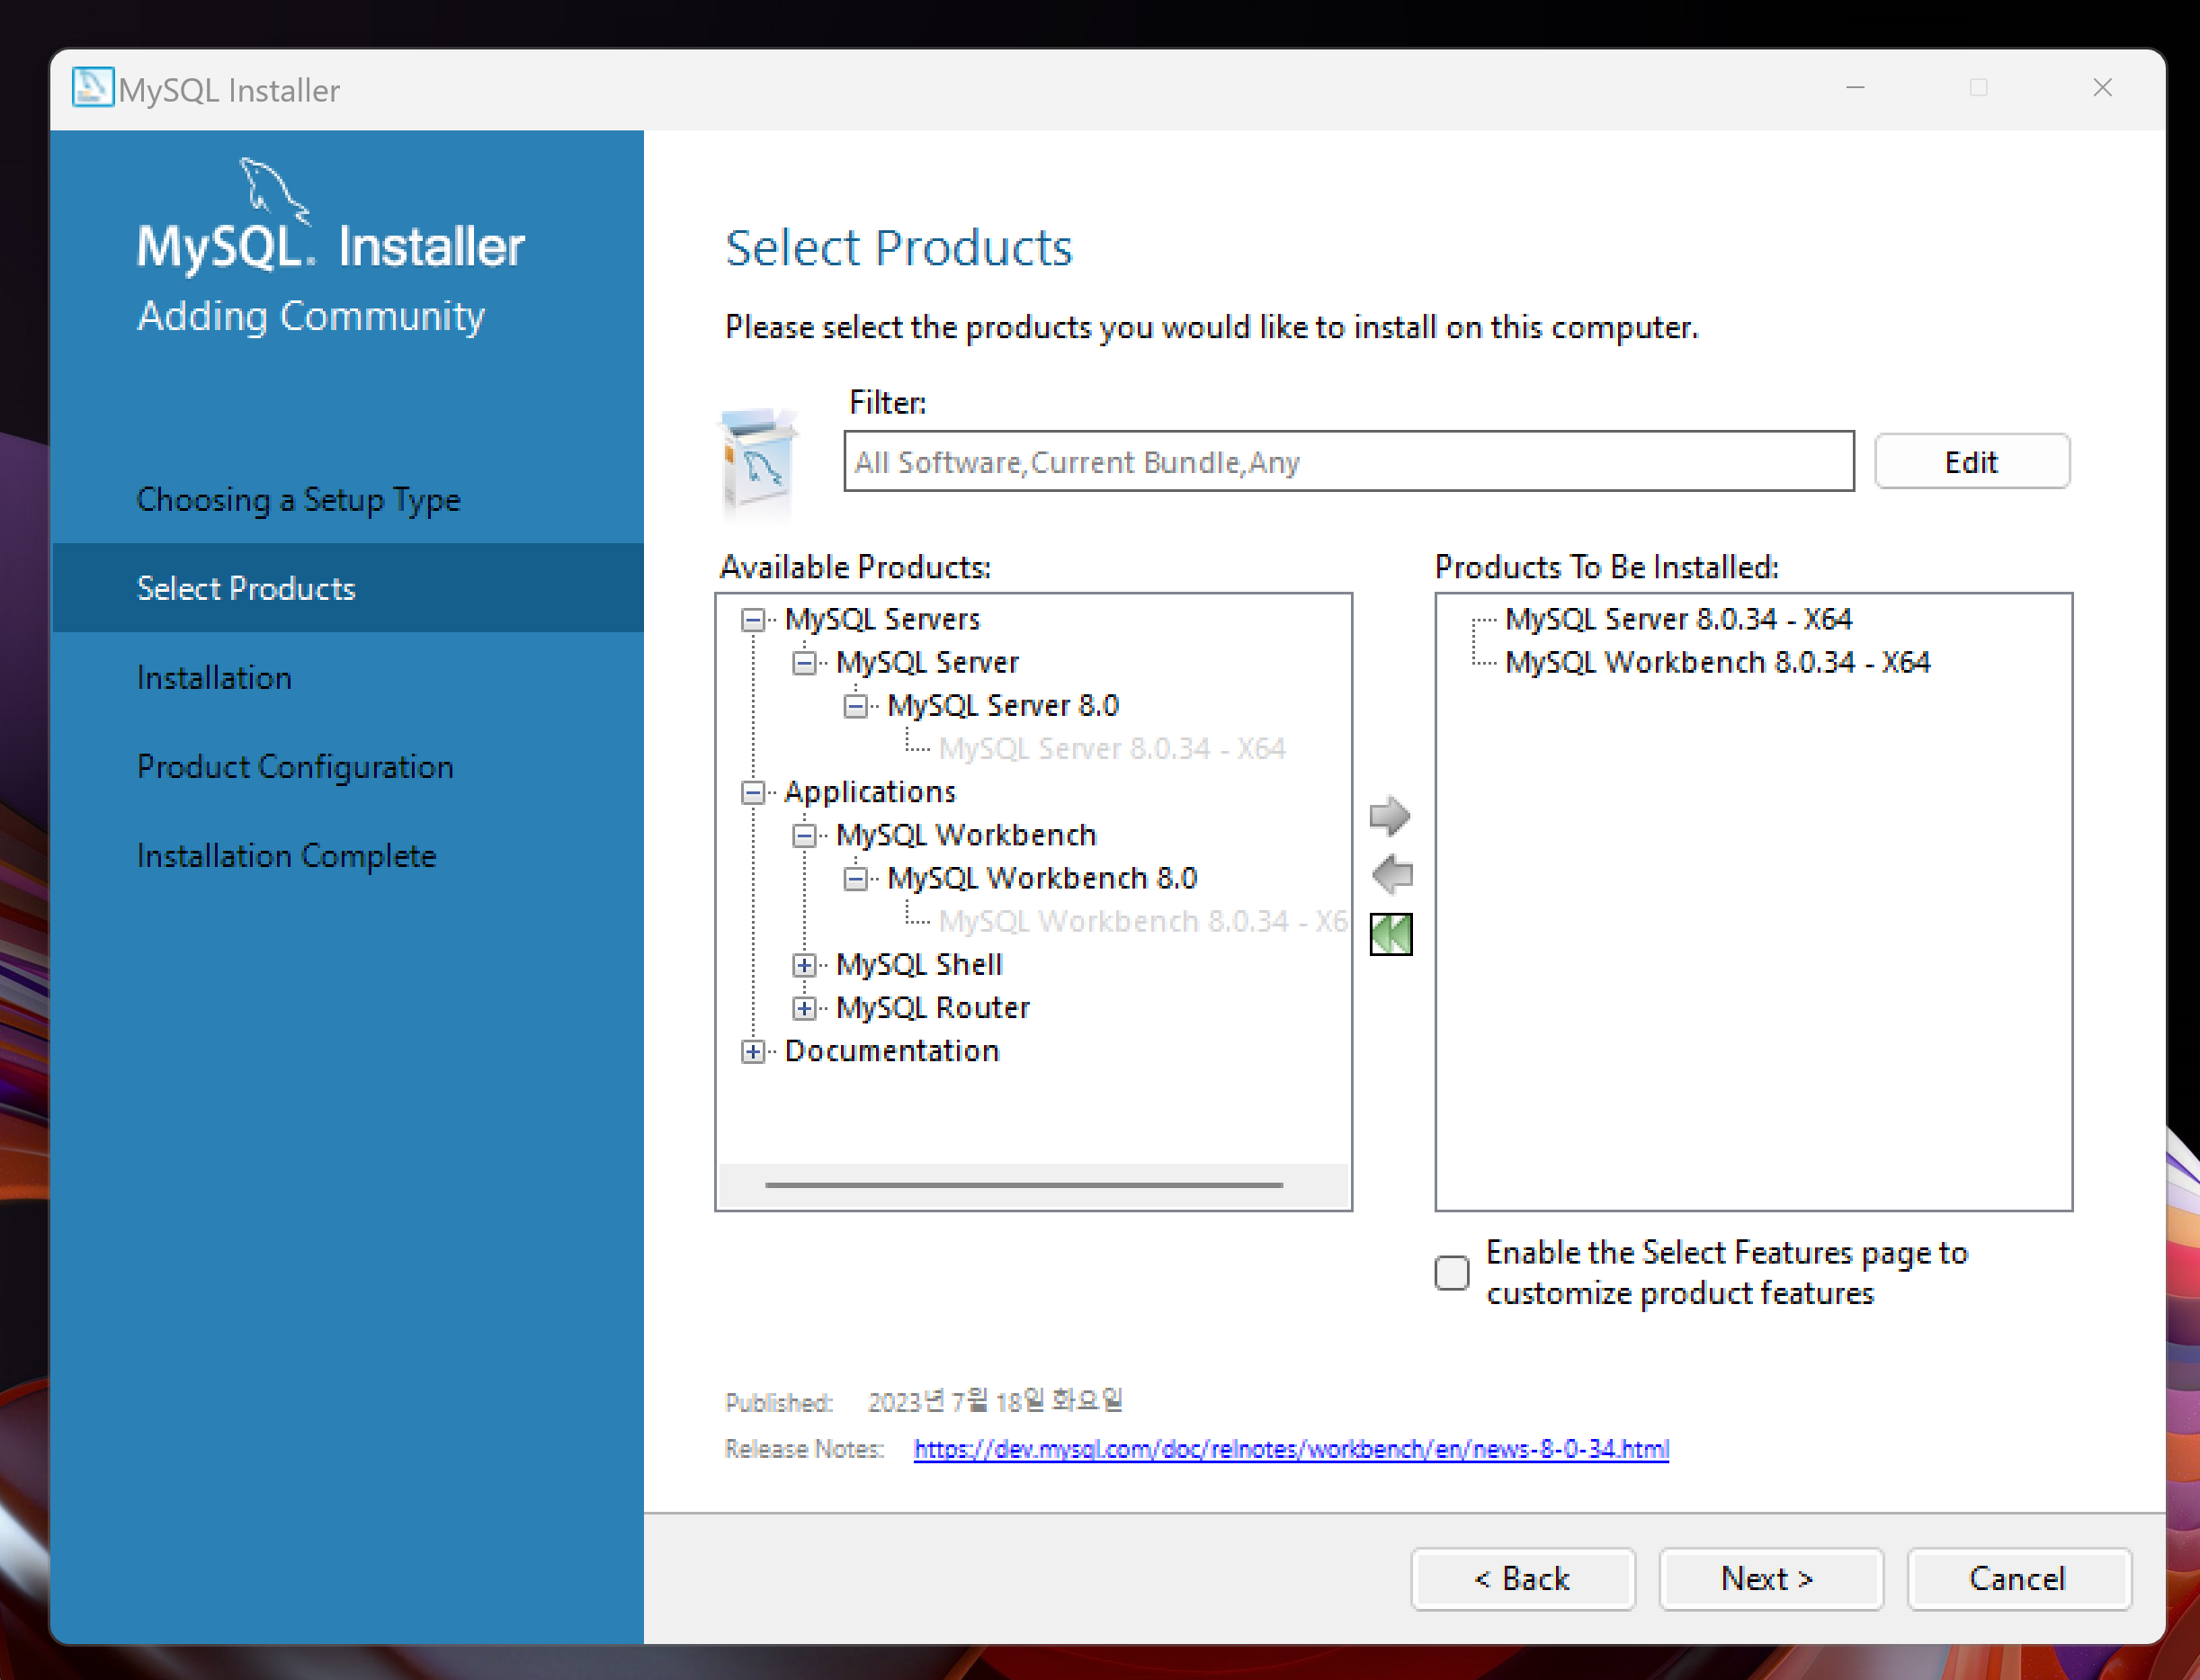Select MySQL Workbench 8.0.34 in install list
Screen dimensions: 2200x1680
coord(1716,663)
